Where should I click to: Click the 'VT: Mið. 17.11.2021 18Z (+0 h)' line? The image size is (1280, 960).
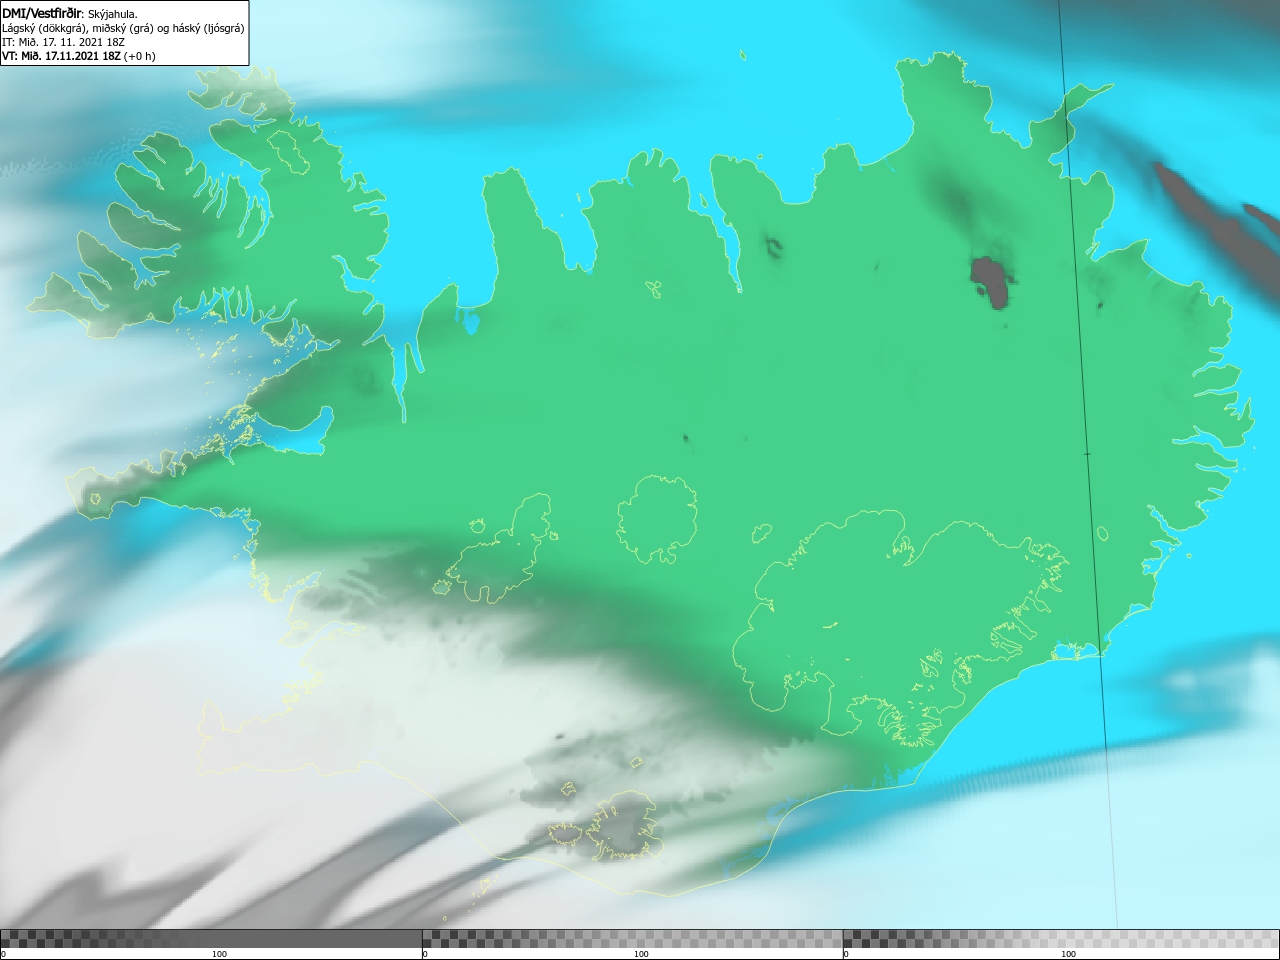tap(79, 56)
